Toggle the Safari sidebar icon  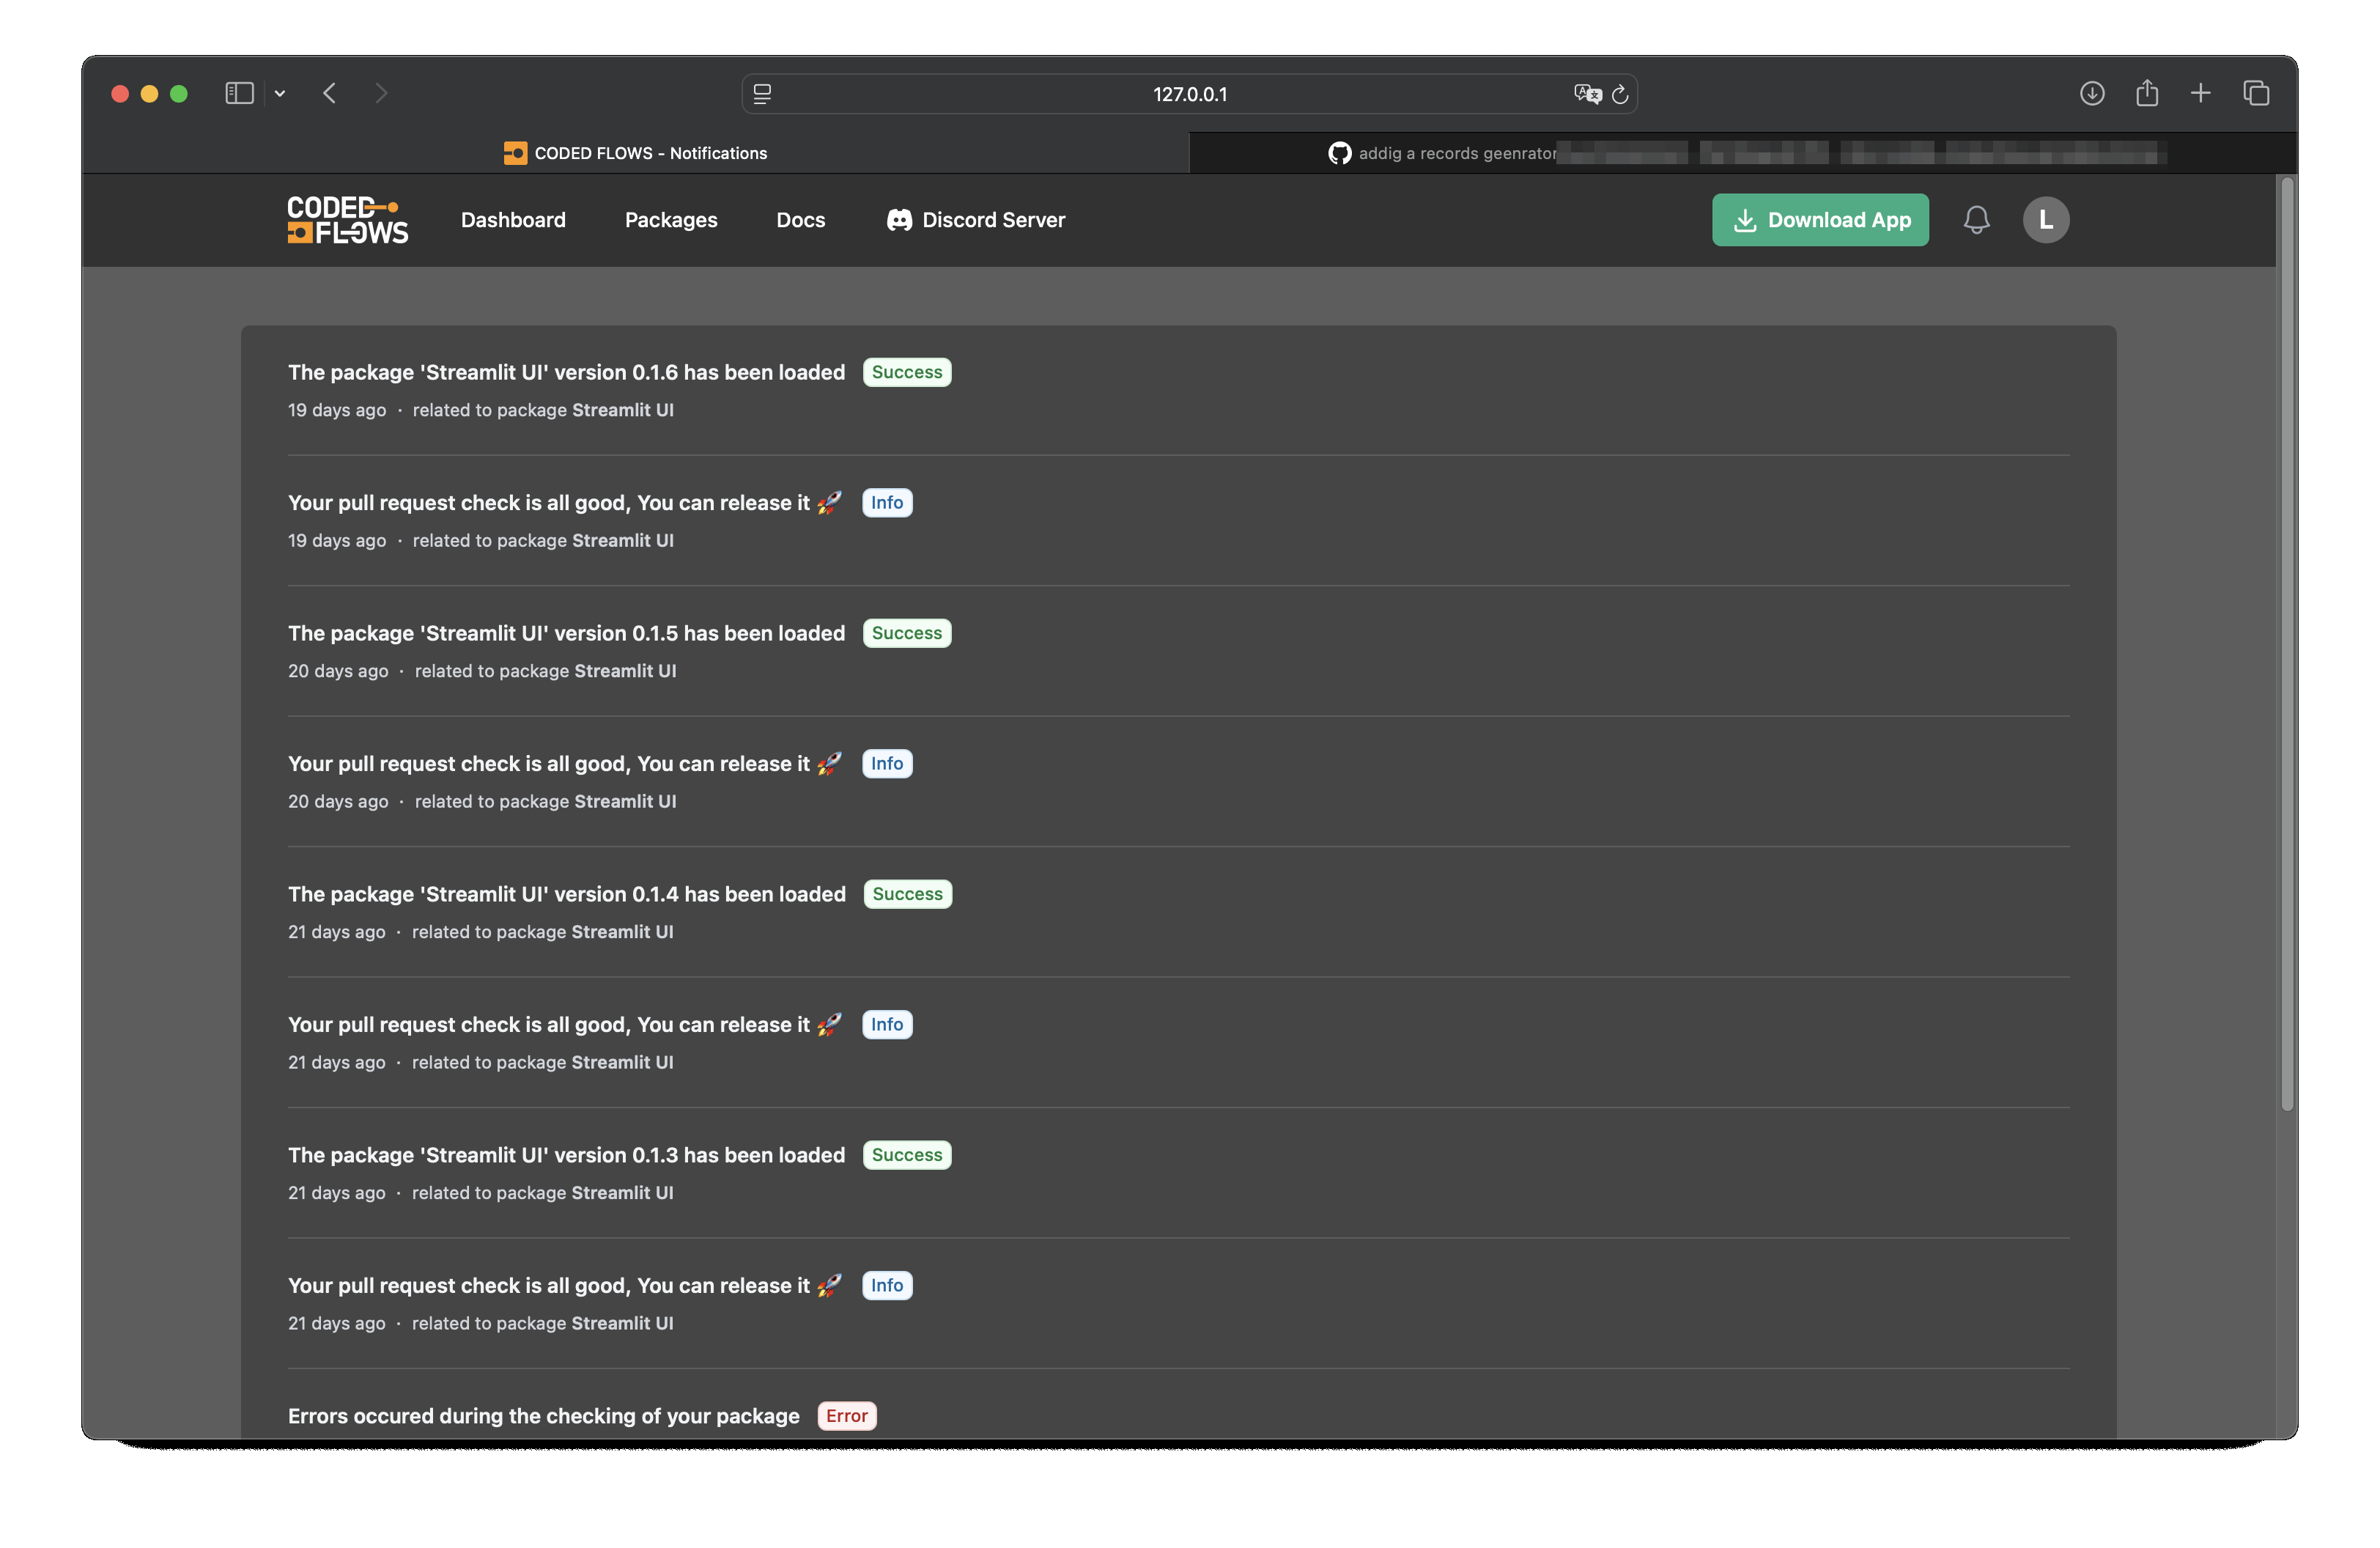pos(239,93)
